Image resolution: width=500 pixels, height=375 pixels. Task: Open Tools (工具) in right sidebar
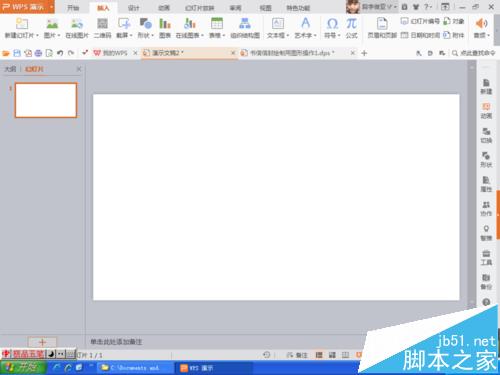[486, 257]
